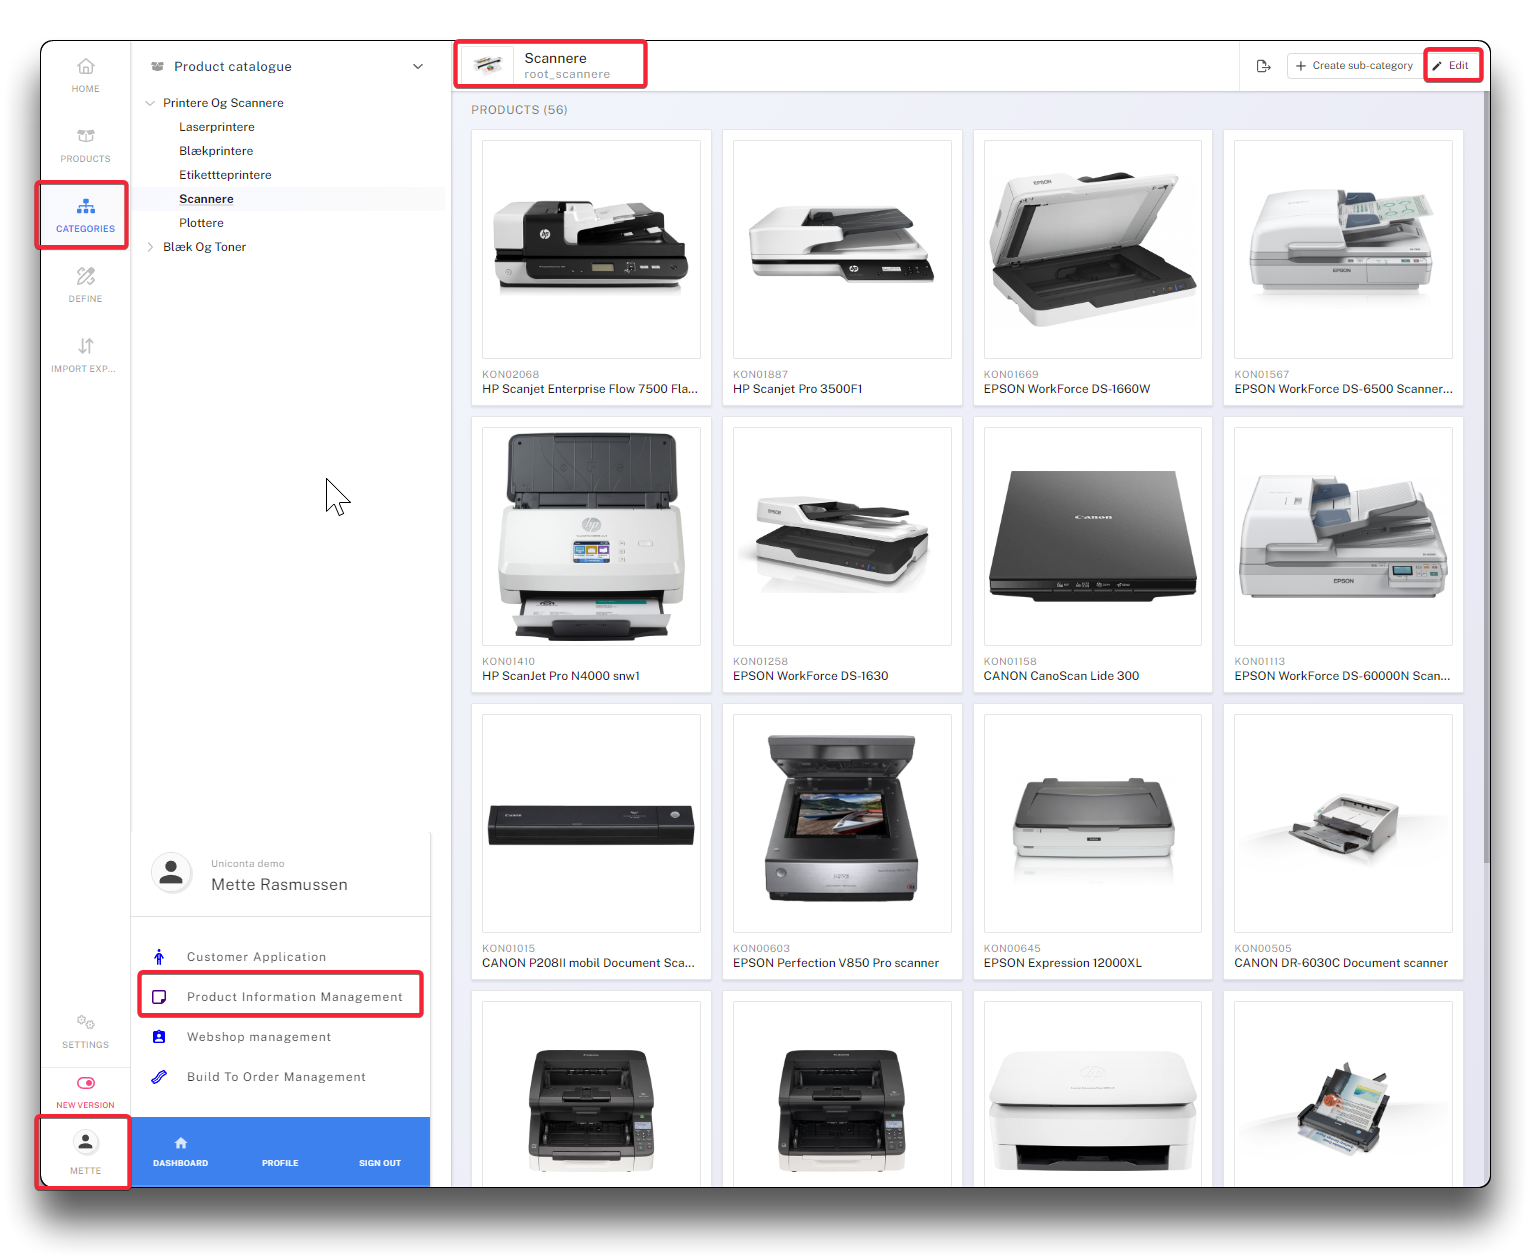Open the CANON CanoScan Lide 300 product thumbnail
Screen dimensions: 1531x1260
pyautogui.click(x=1092, y=536)
